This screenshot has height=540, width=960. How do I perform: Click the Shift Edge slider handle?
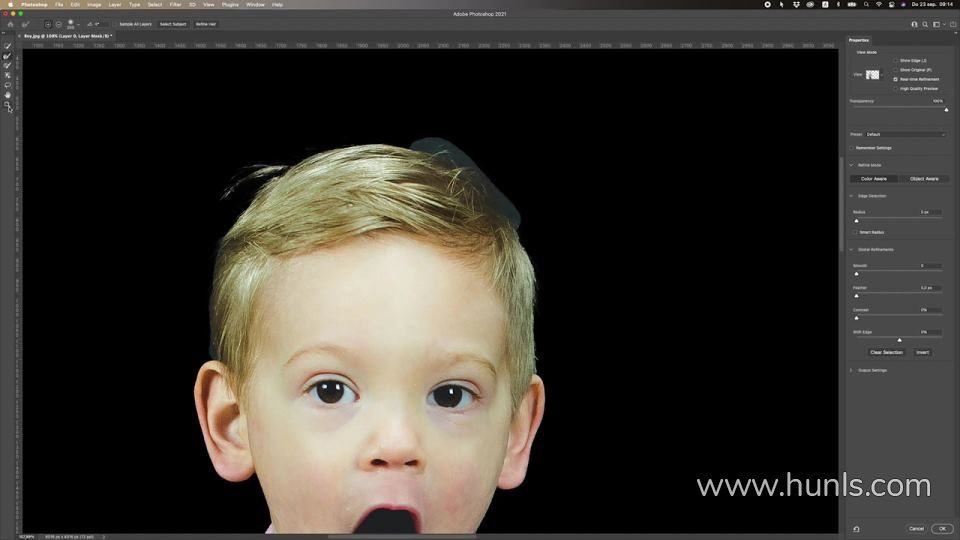(x=899, y=340)
